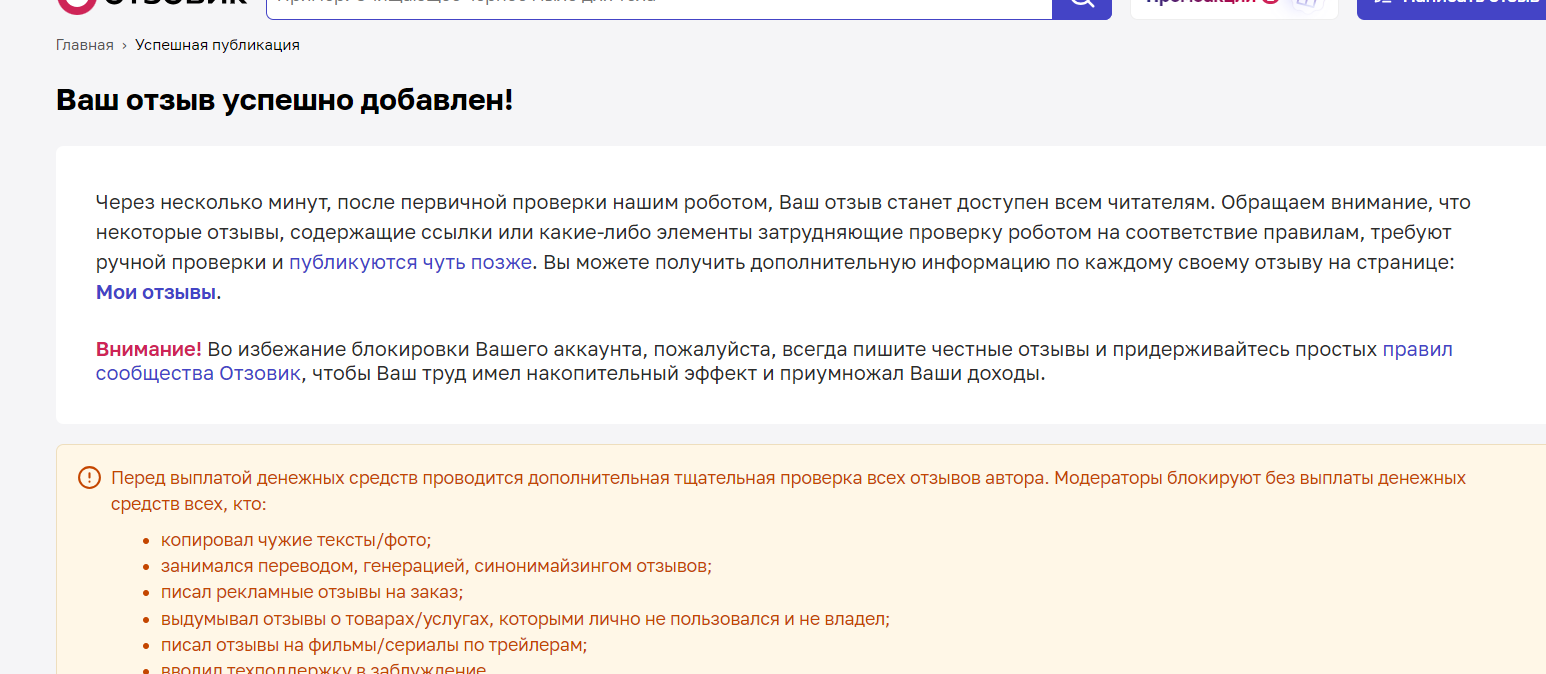Open the 'публикуются чуть позже' link
Viewport: 1546px width, 674px height.
pyautogui.click(x=411, y=263)
